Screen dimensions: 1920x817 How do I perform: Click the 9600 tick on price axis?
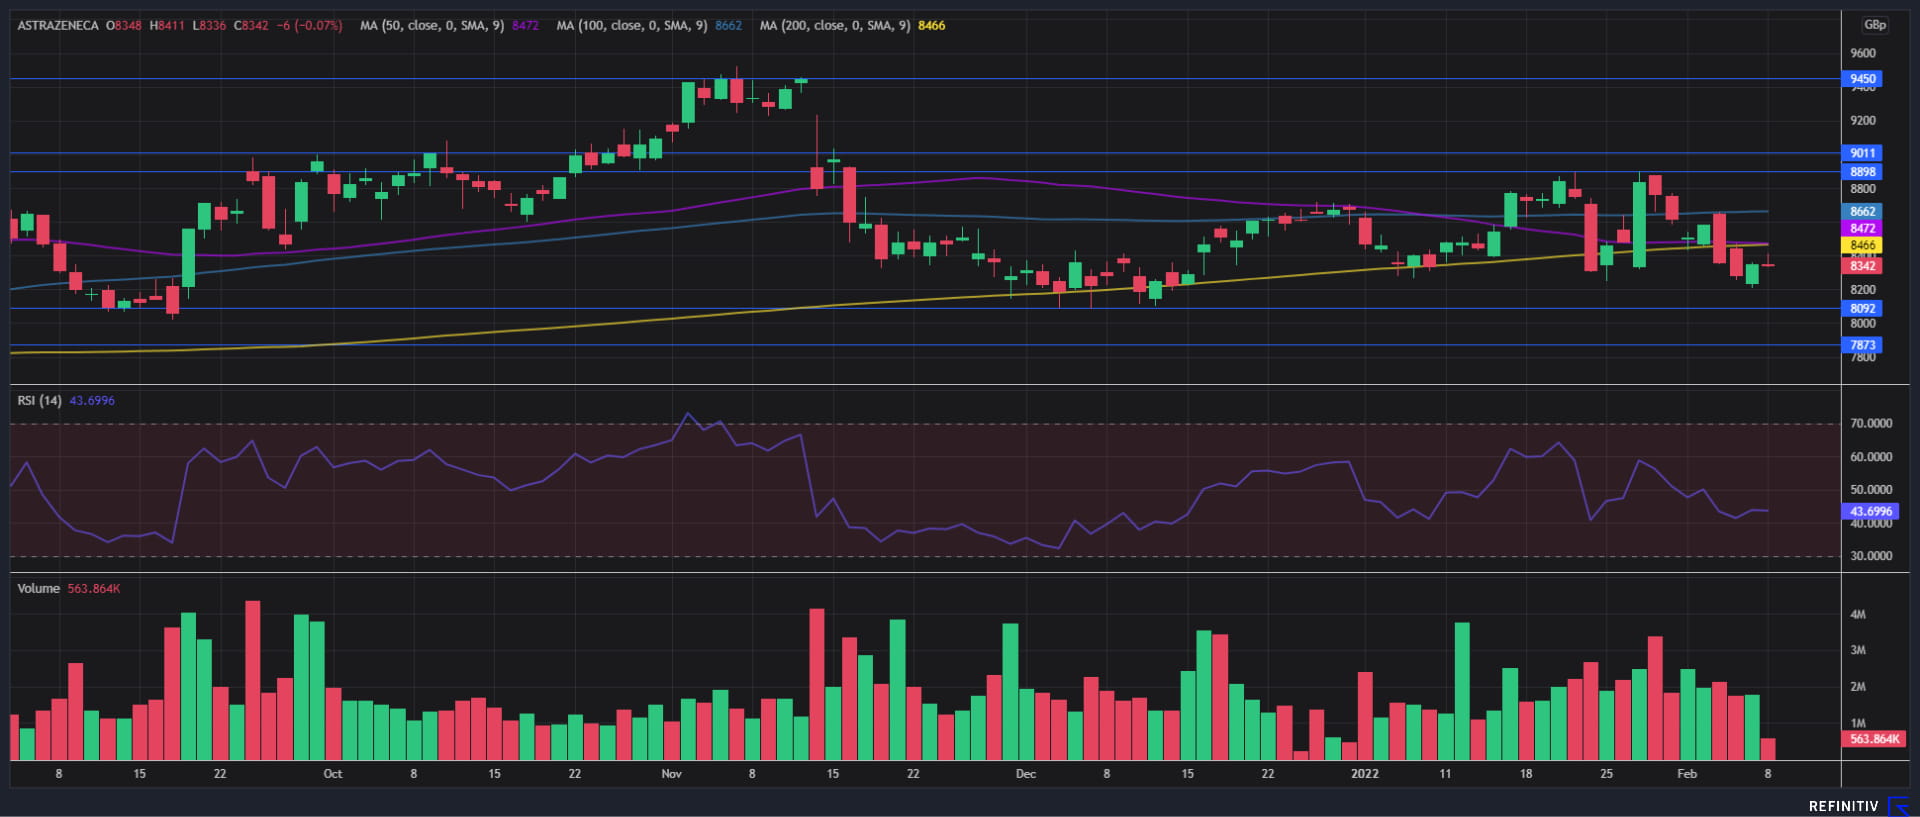[1862, 53]
